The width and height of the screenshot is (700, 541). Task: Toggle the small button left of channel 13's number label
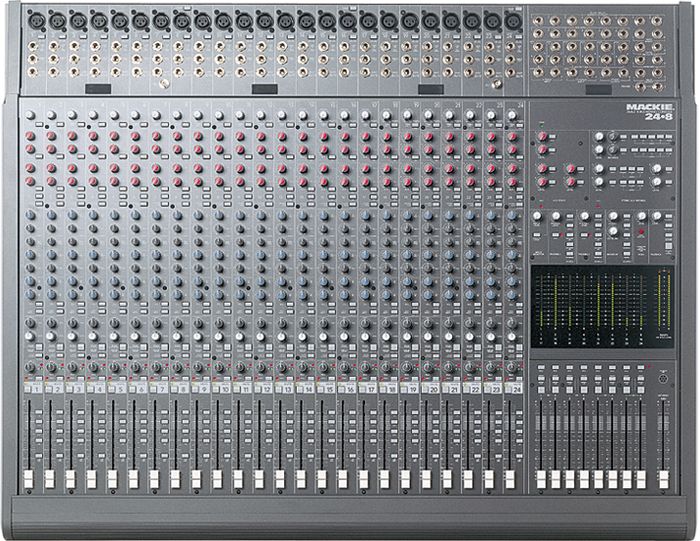point(279,389)
